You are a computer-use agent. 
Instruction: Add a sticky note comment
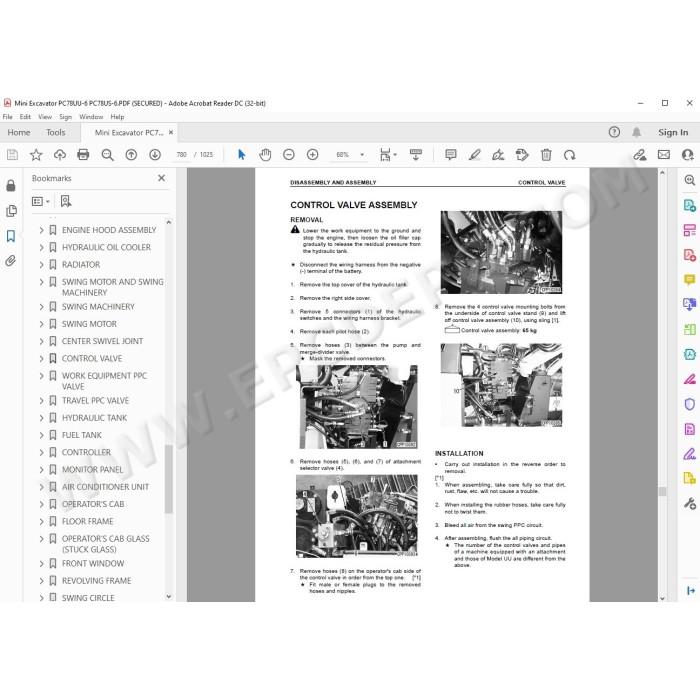451,155
